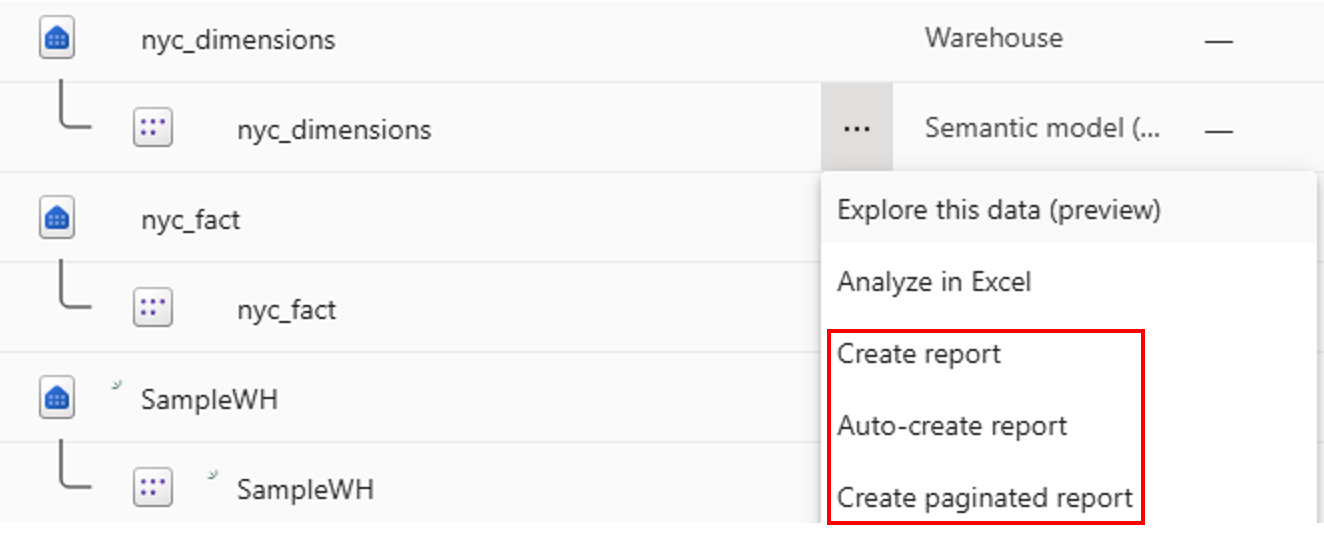
Task: Open the nyc_fact warehouse name
Action: pyautogui.click(x=190, y=220)
